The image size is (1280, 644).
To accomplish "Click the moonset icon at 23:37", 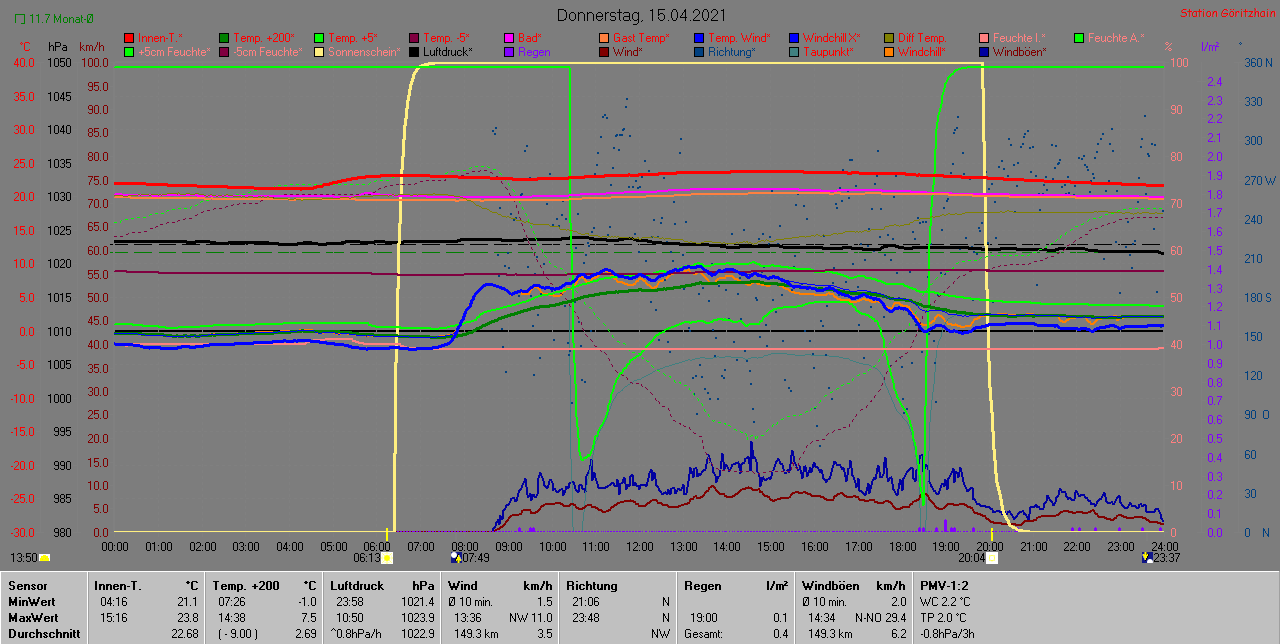I will [x=1146, y=557].
